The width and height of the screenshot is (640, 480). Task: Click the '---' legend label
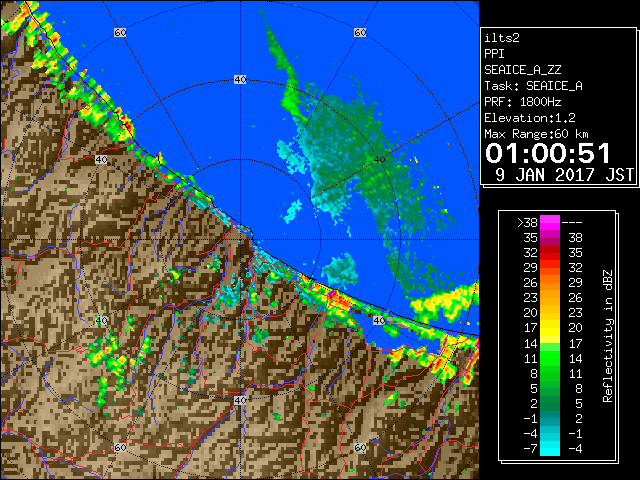click(572, 223)
